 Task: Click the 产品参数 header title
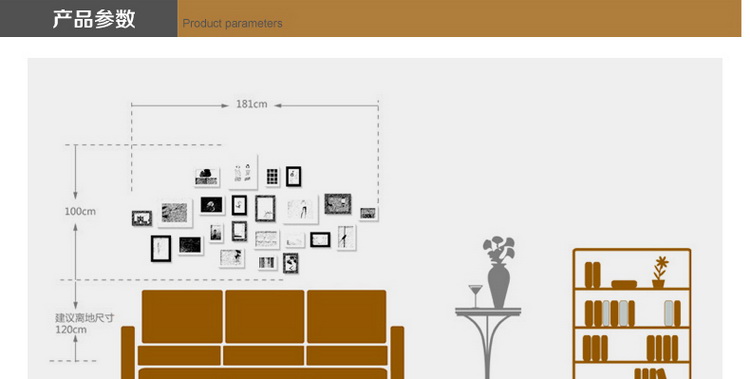point(94,19)
